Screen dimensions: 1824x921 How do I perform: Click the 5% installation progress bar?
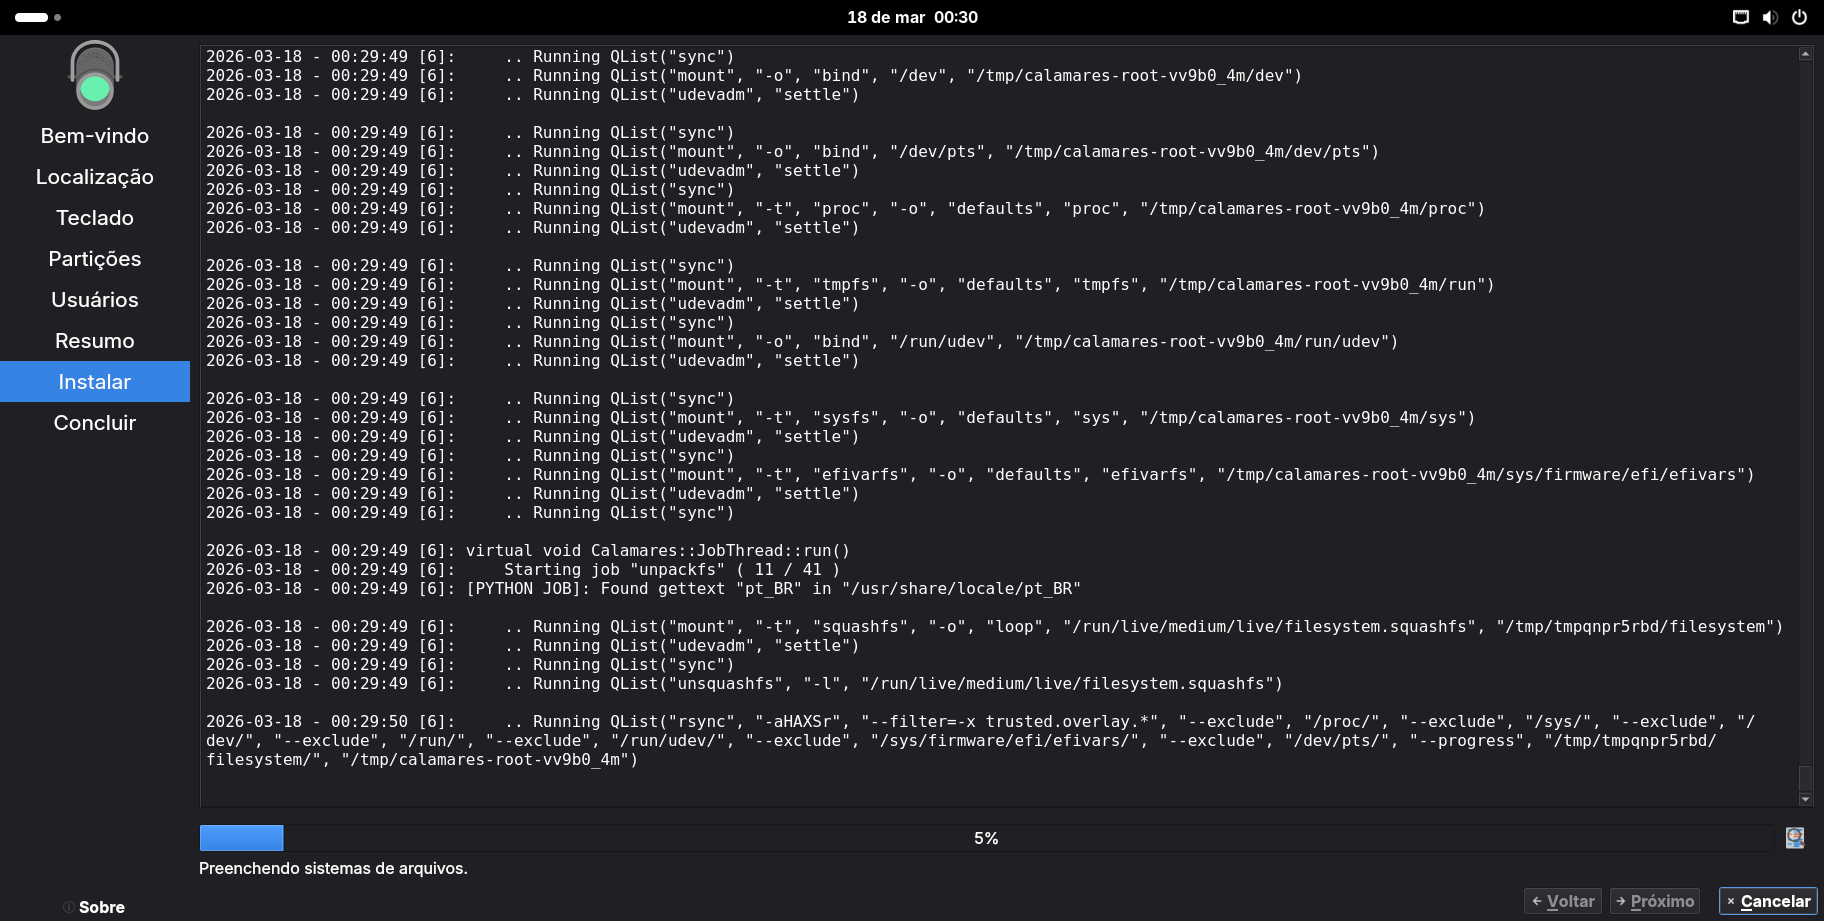(x=986, y=838)
